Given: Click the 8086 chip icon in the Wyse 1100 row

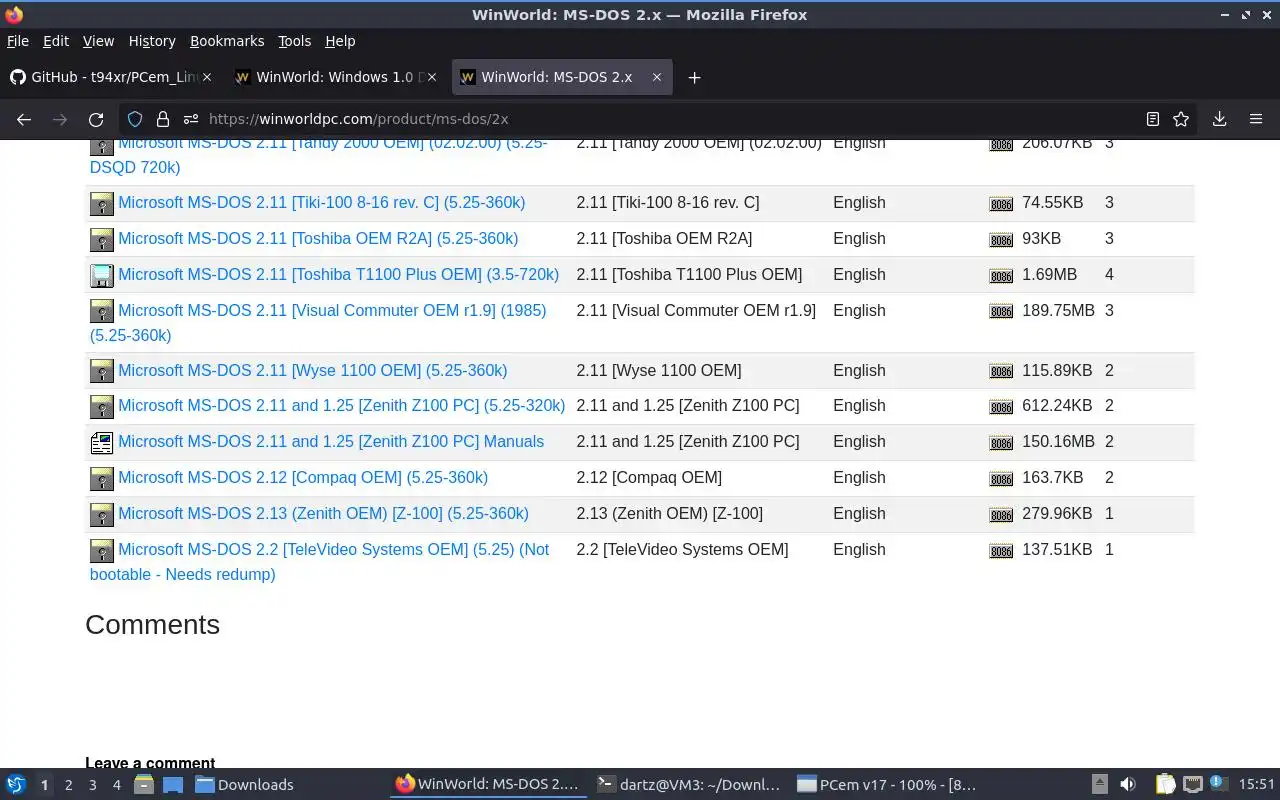Looking at the screenshot, I should [x=1001, y=372].
